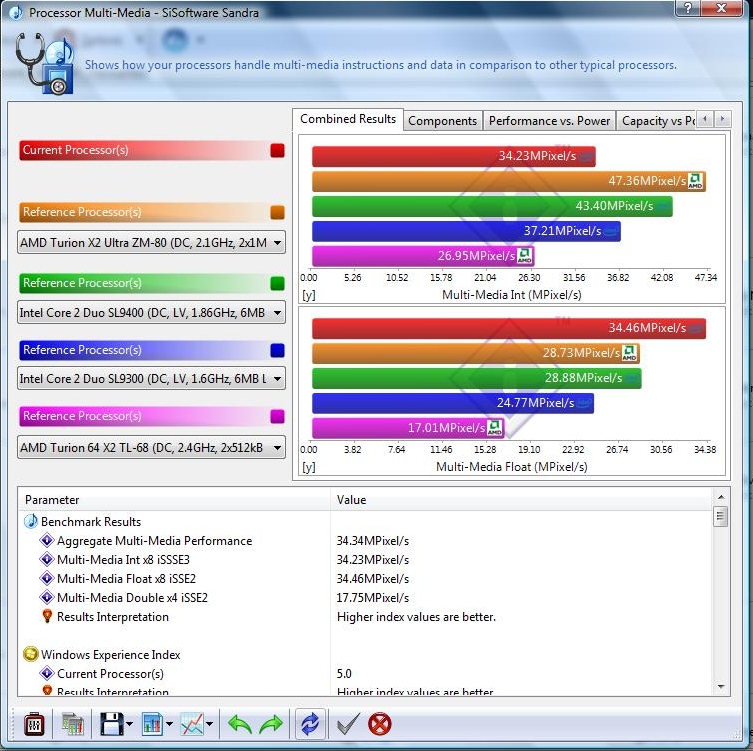Click the red cancel icon
Viewport: 753px width, 751px height.
pos(380,723)
